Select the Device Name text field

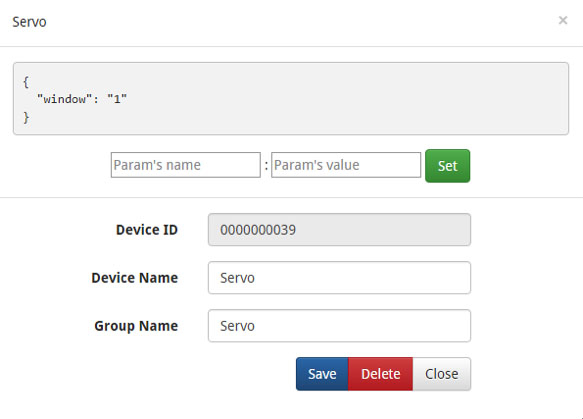pyautogui.click(x=339, y=278)
